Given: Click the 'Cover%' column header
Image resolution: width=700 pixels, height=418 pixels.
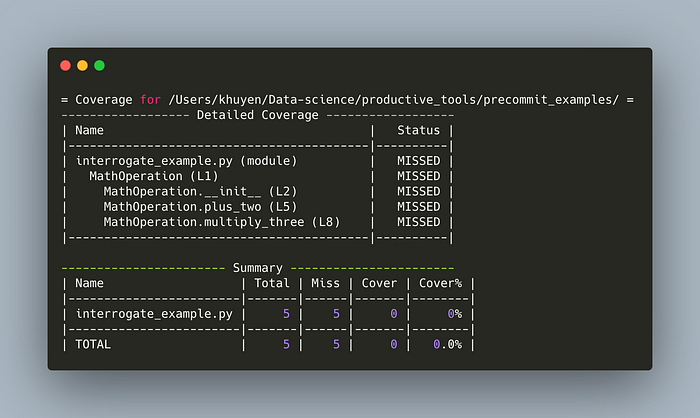Looking at the screenshot, I should coord(440,283).
